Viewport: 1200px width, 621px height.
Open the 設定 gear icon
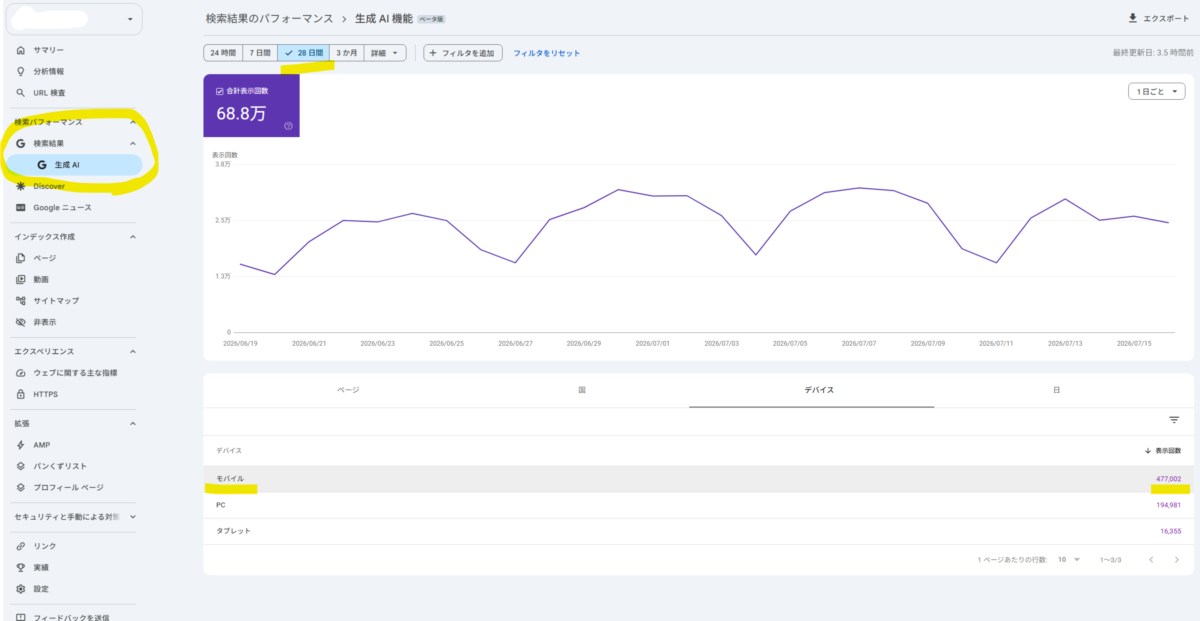[x=21, y=589]
